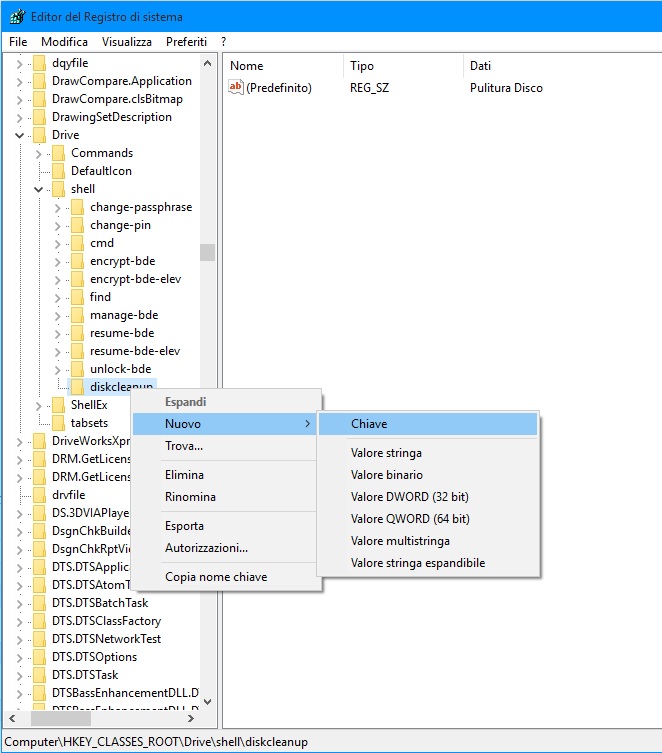Click Rinomina in context menu
The image size is (662, 753).
tap(224, 497)
